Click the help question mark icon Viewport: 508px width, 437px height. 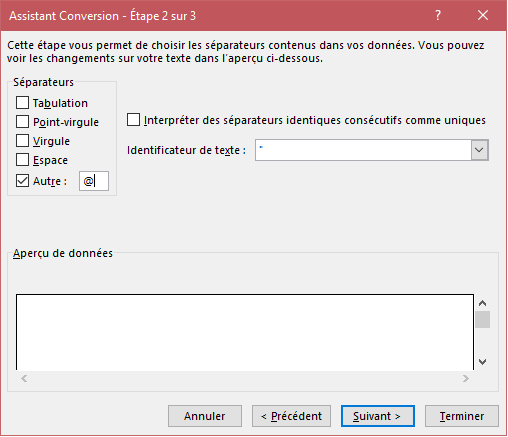pyautogui.click(x=438, y=15)
